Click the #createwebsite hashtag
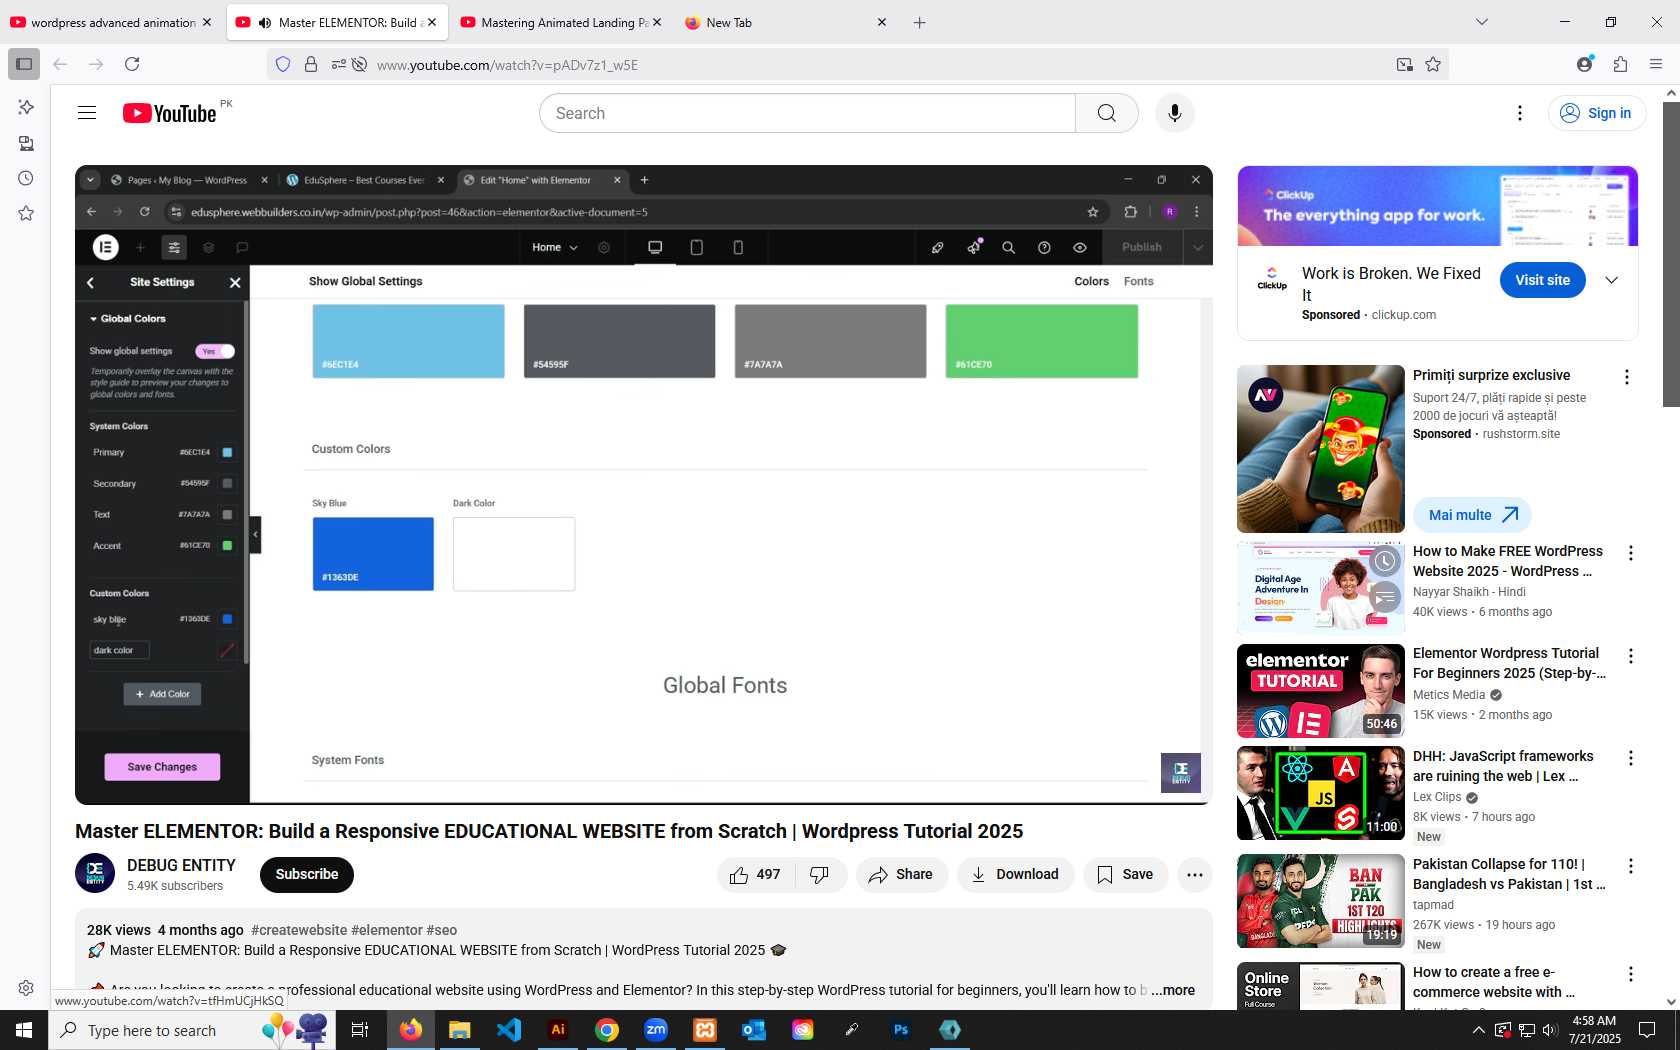 click(299, 930)
